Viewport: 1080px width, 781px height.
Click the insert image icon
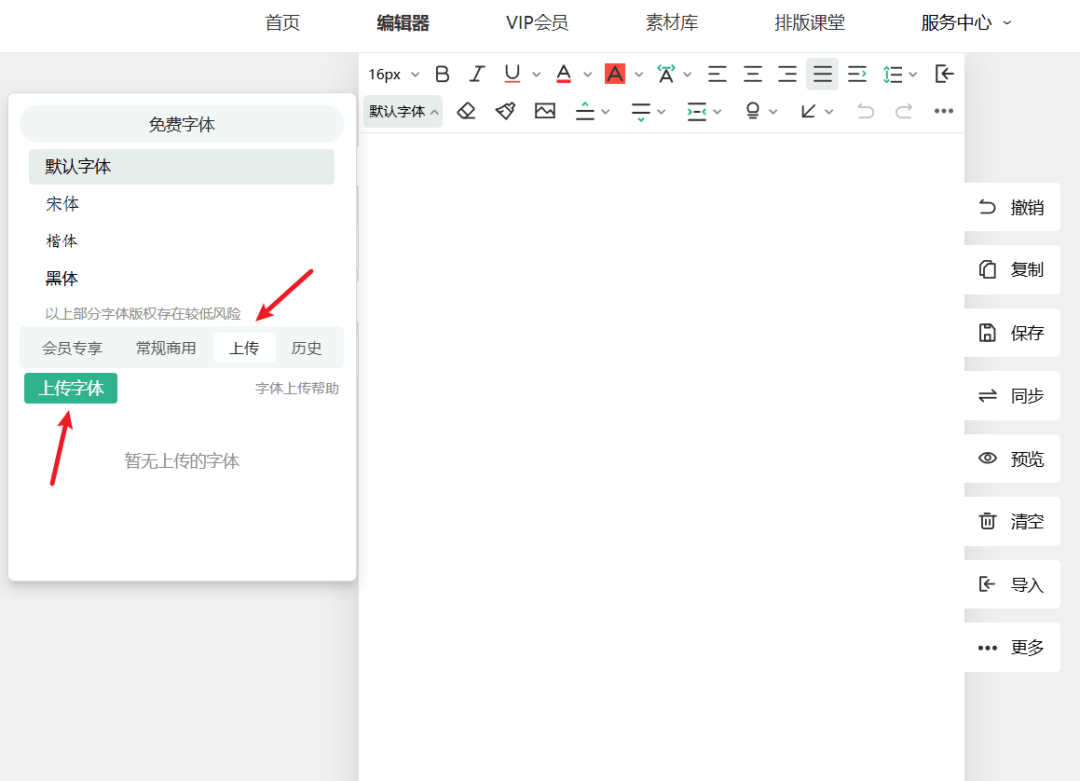545,111
